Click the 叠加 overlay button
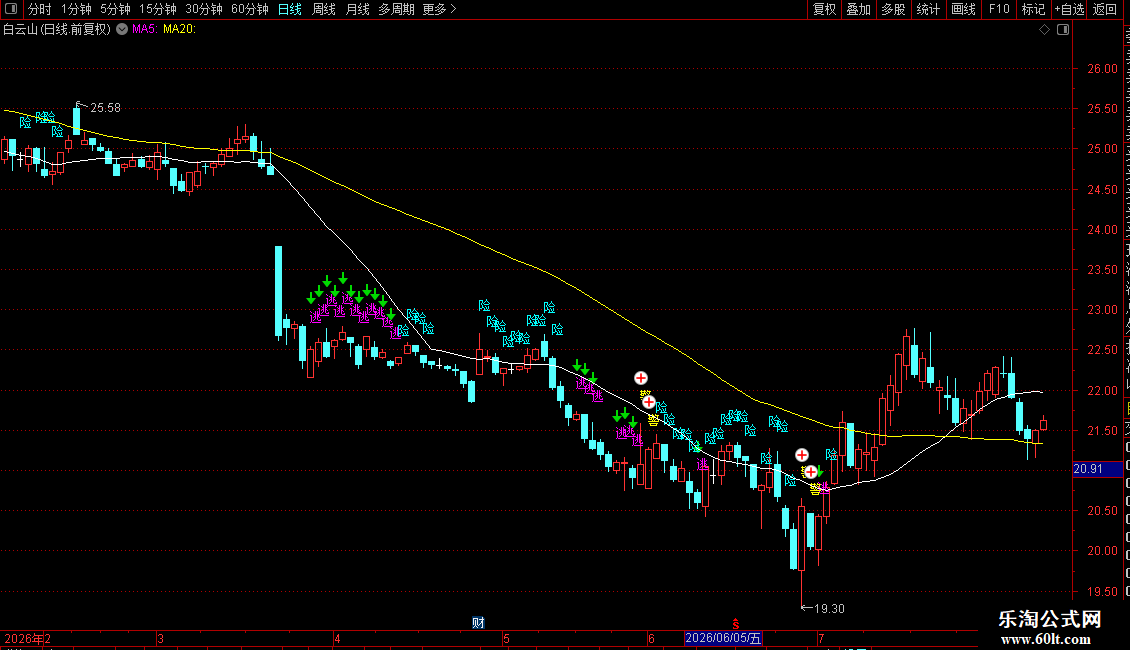The image size is (1130, 650). pos(858,9)
